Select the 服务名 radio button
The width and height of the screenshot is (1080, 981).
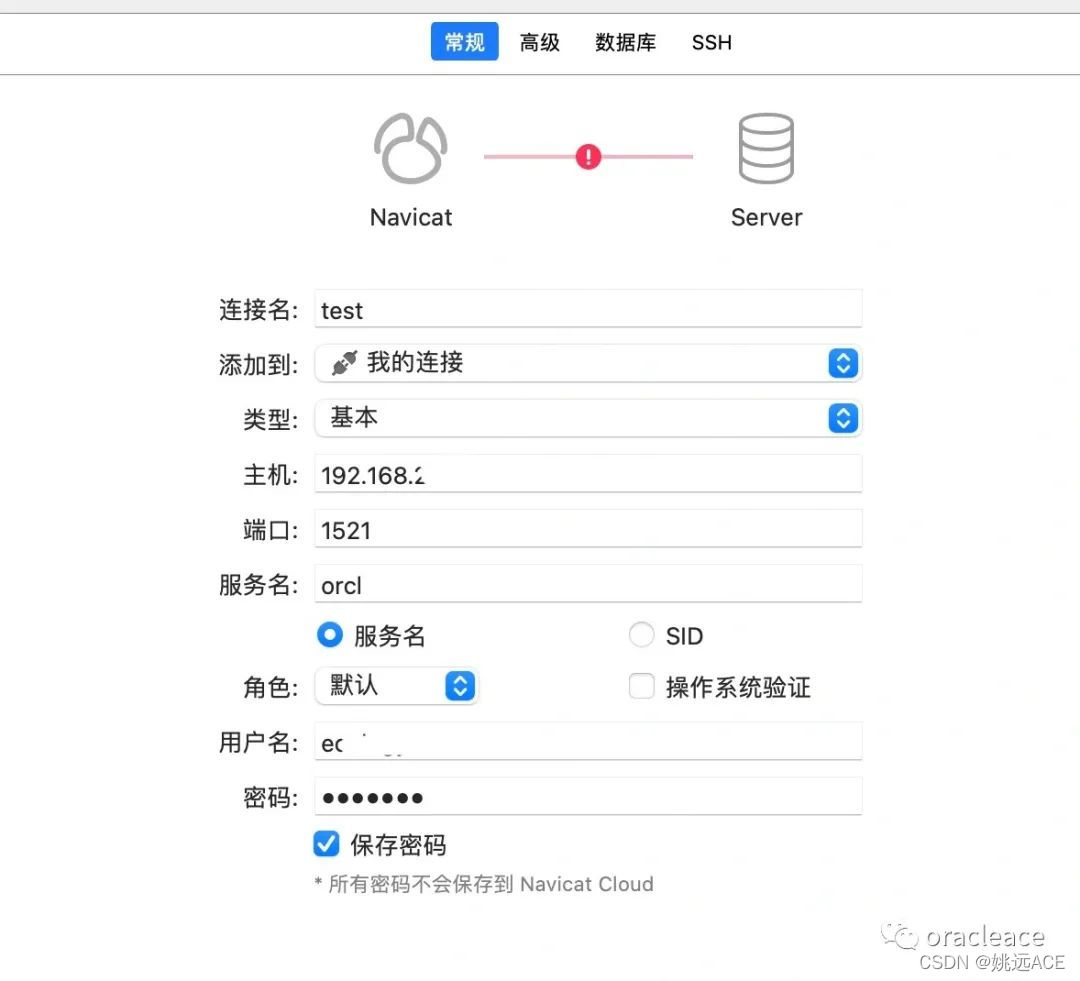(x=330, y=635)
